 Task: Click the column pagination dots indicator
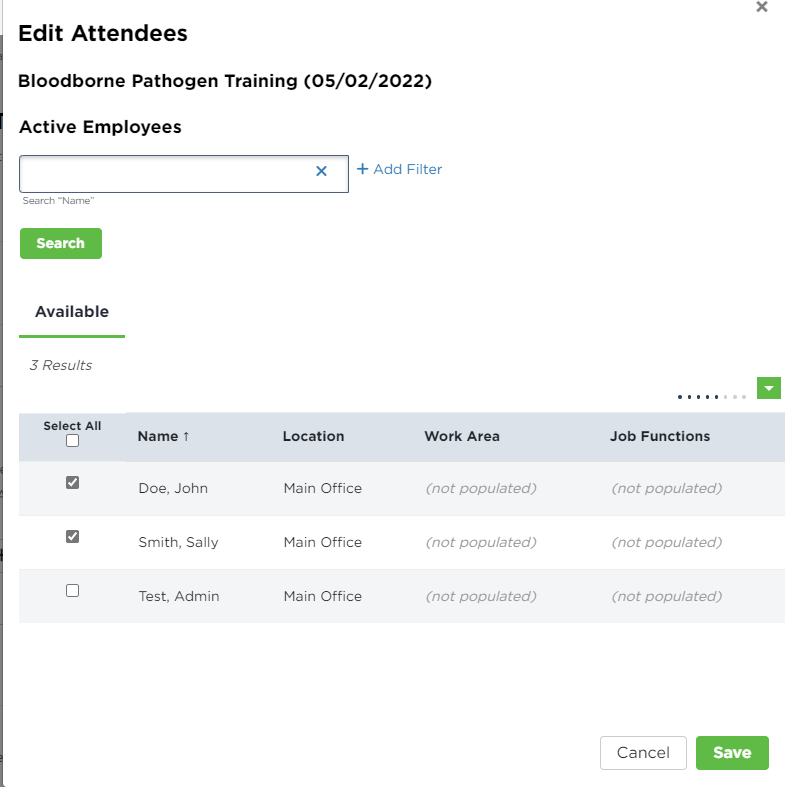(711, 397)
